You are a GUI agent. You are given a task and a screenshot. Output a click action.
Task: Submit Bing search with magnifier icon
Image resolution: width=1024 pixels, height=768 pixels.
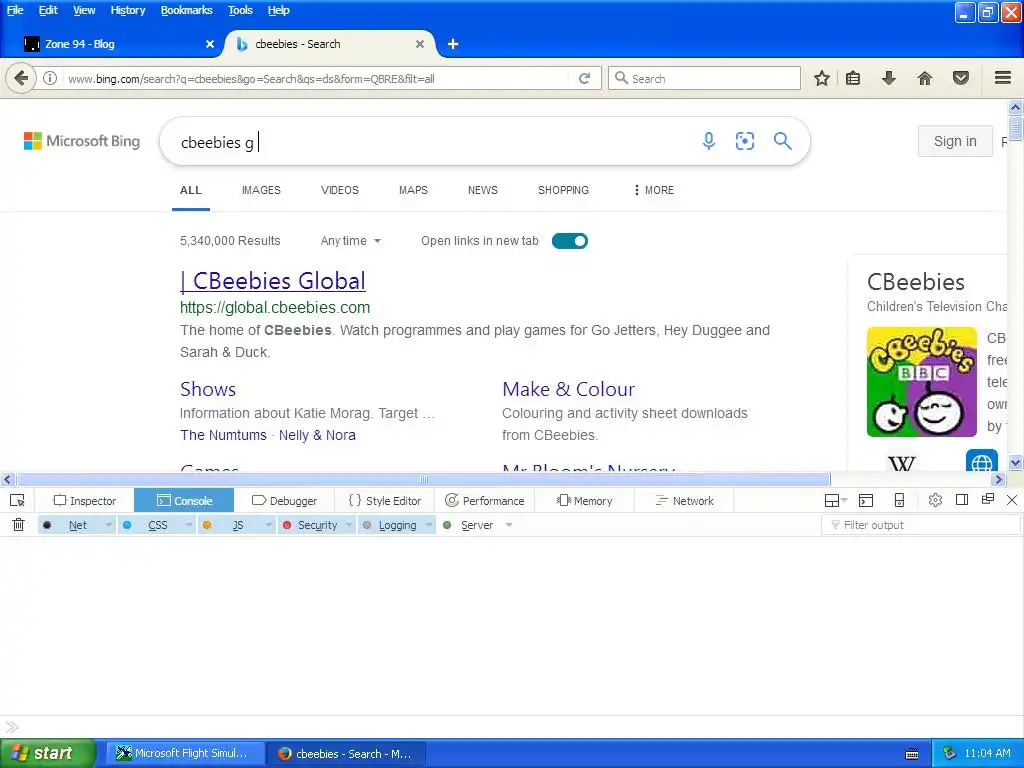pyautogui.click(x=782, y=141)
